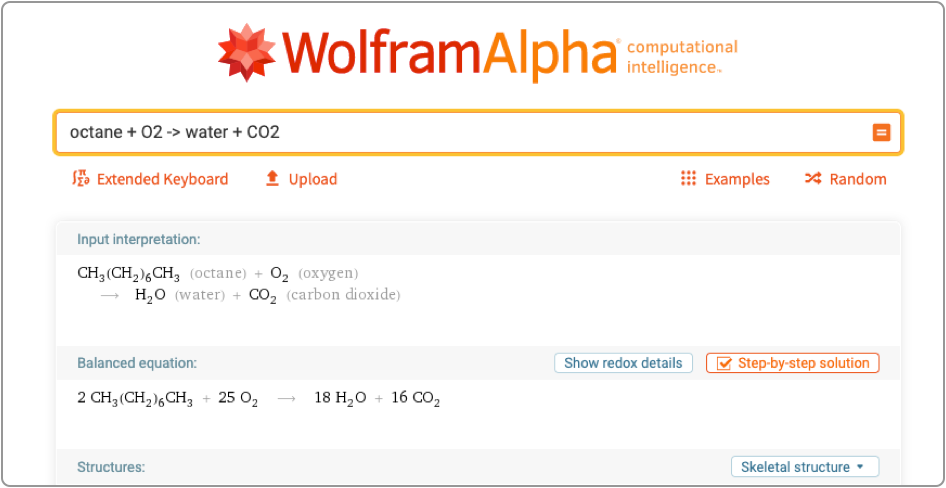Open the Skeletal structure dropdown

[804, 467]
